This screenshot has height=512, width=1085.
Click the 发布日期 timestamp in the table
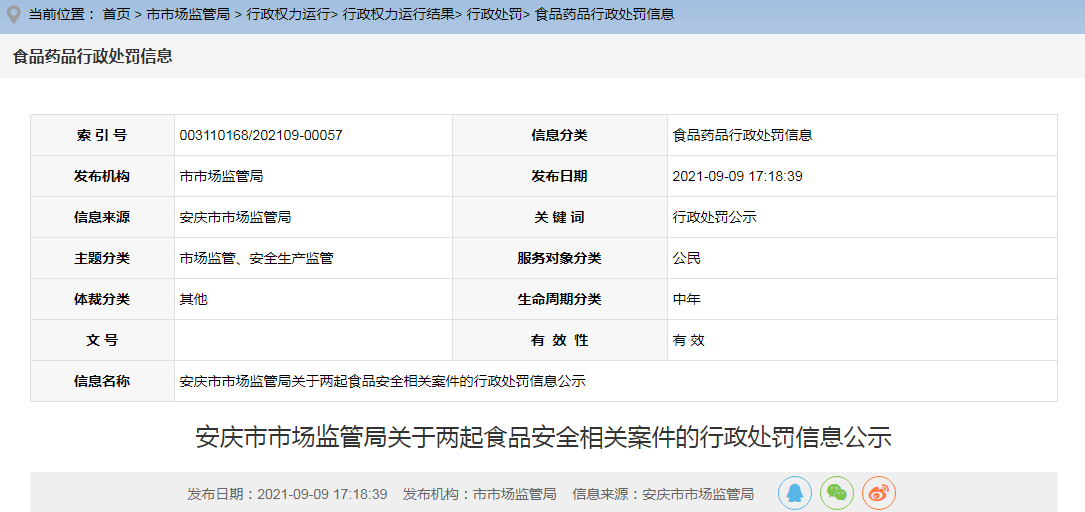point(738,176)
